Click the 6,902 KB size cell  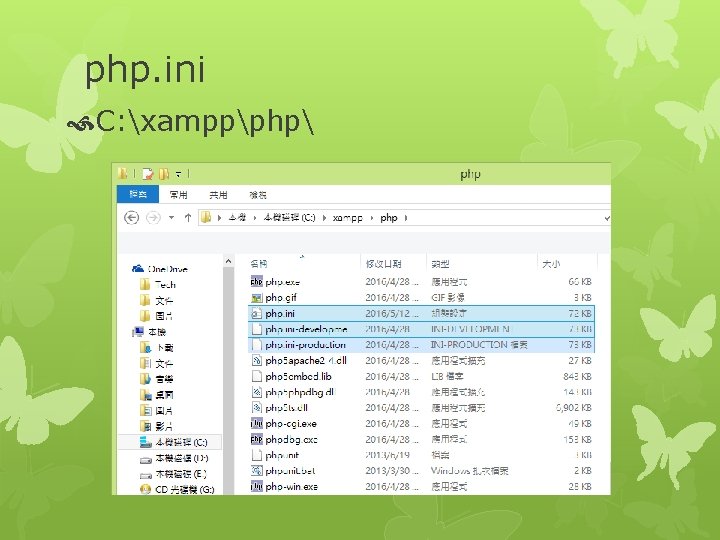pos(573,407)
